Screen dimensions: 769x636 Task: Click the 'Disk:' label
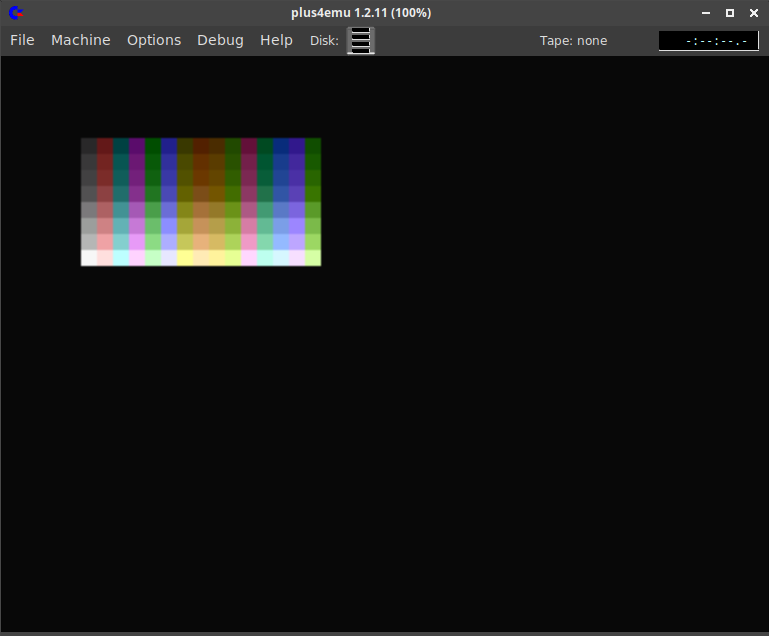click(x=324, y=41)
